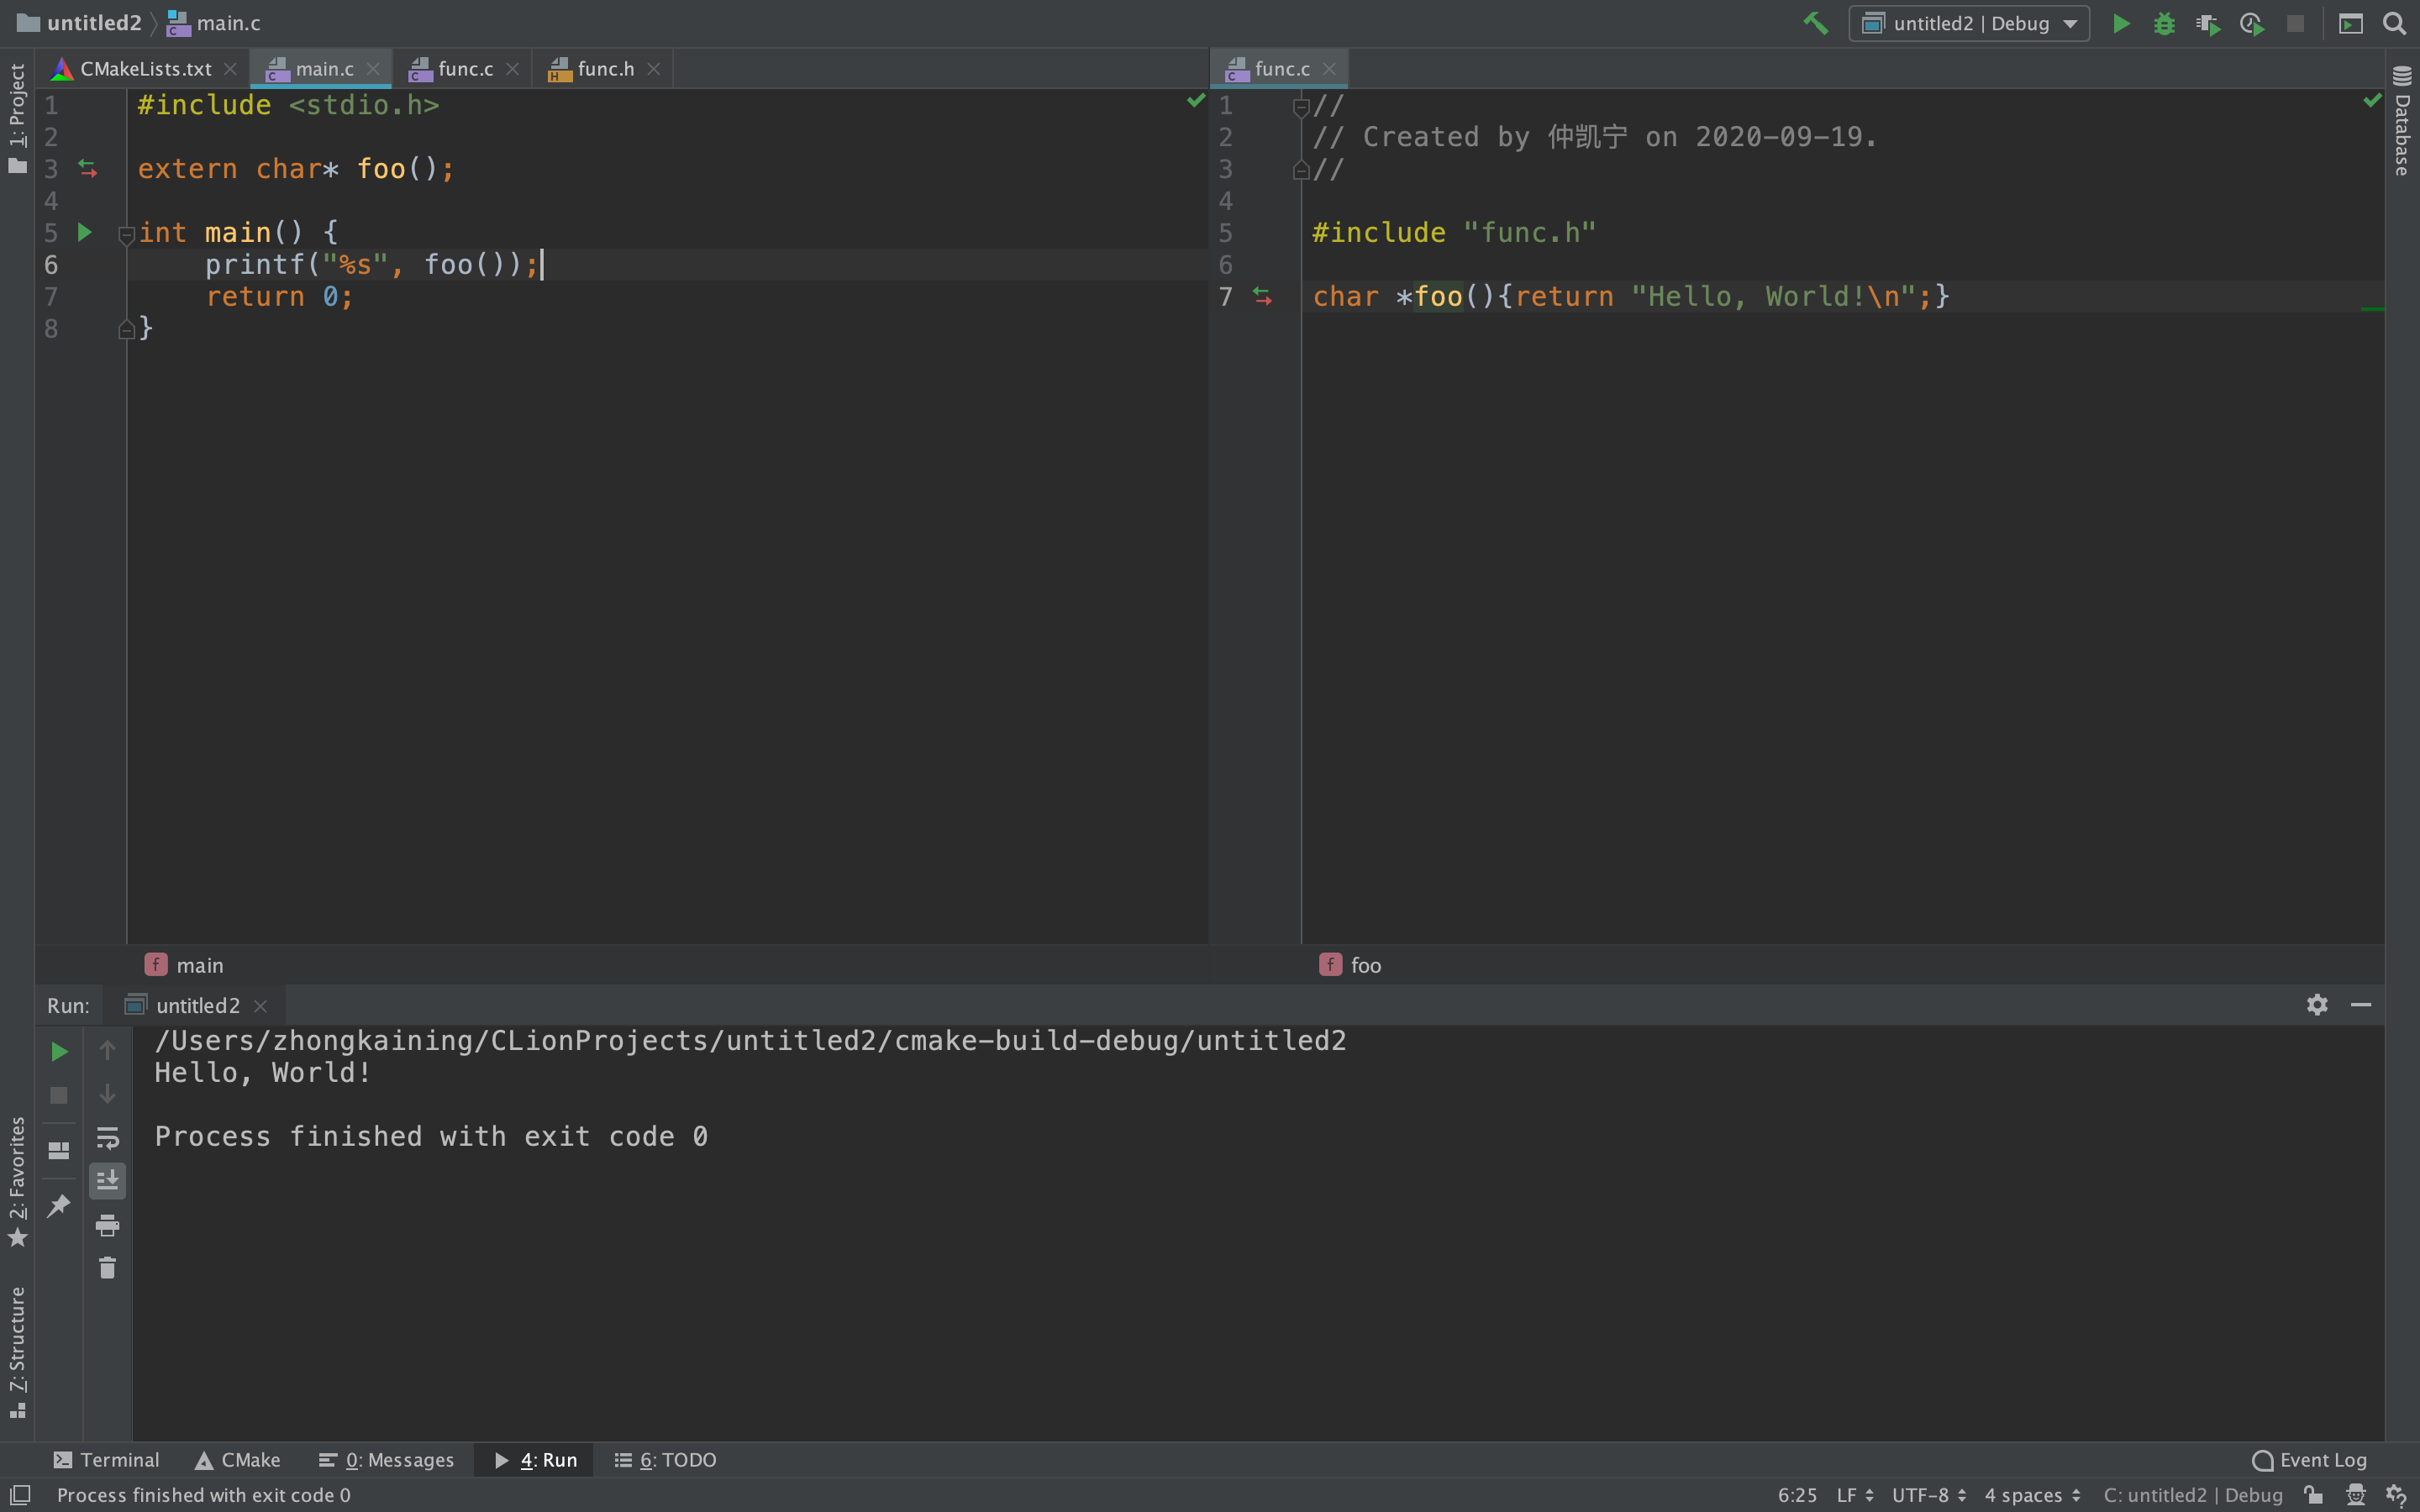
Task: Click the terminal-style window icon in top toolbar
Action: [x=2350, y=23]
